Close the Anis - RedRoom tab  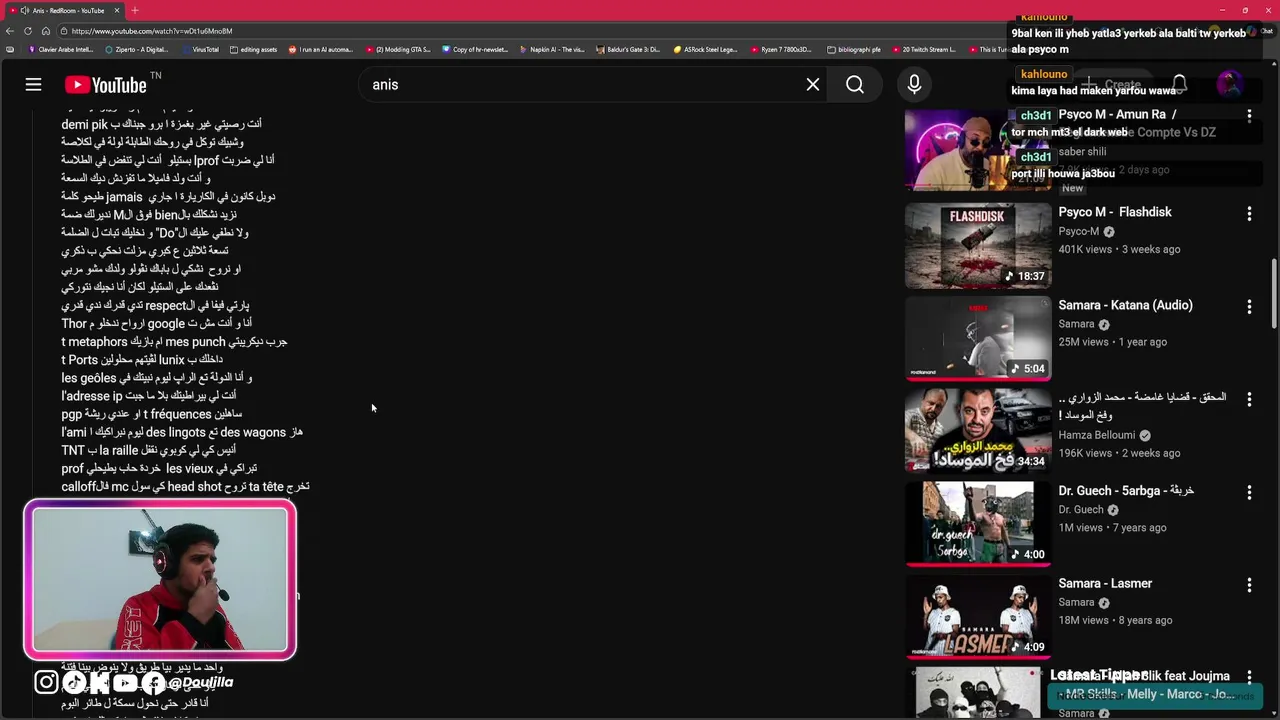tap(116, 10)
